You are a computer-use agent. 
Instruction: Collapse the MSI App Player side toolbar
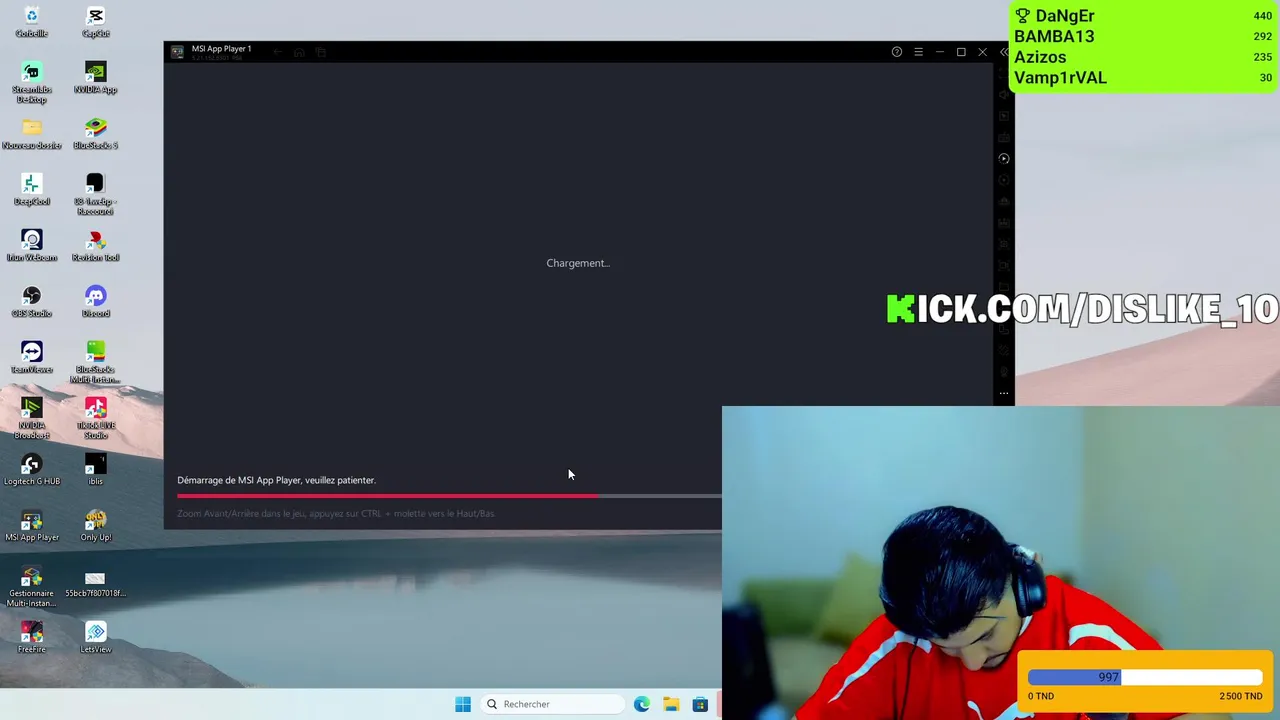tap(1004, 52)
